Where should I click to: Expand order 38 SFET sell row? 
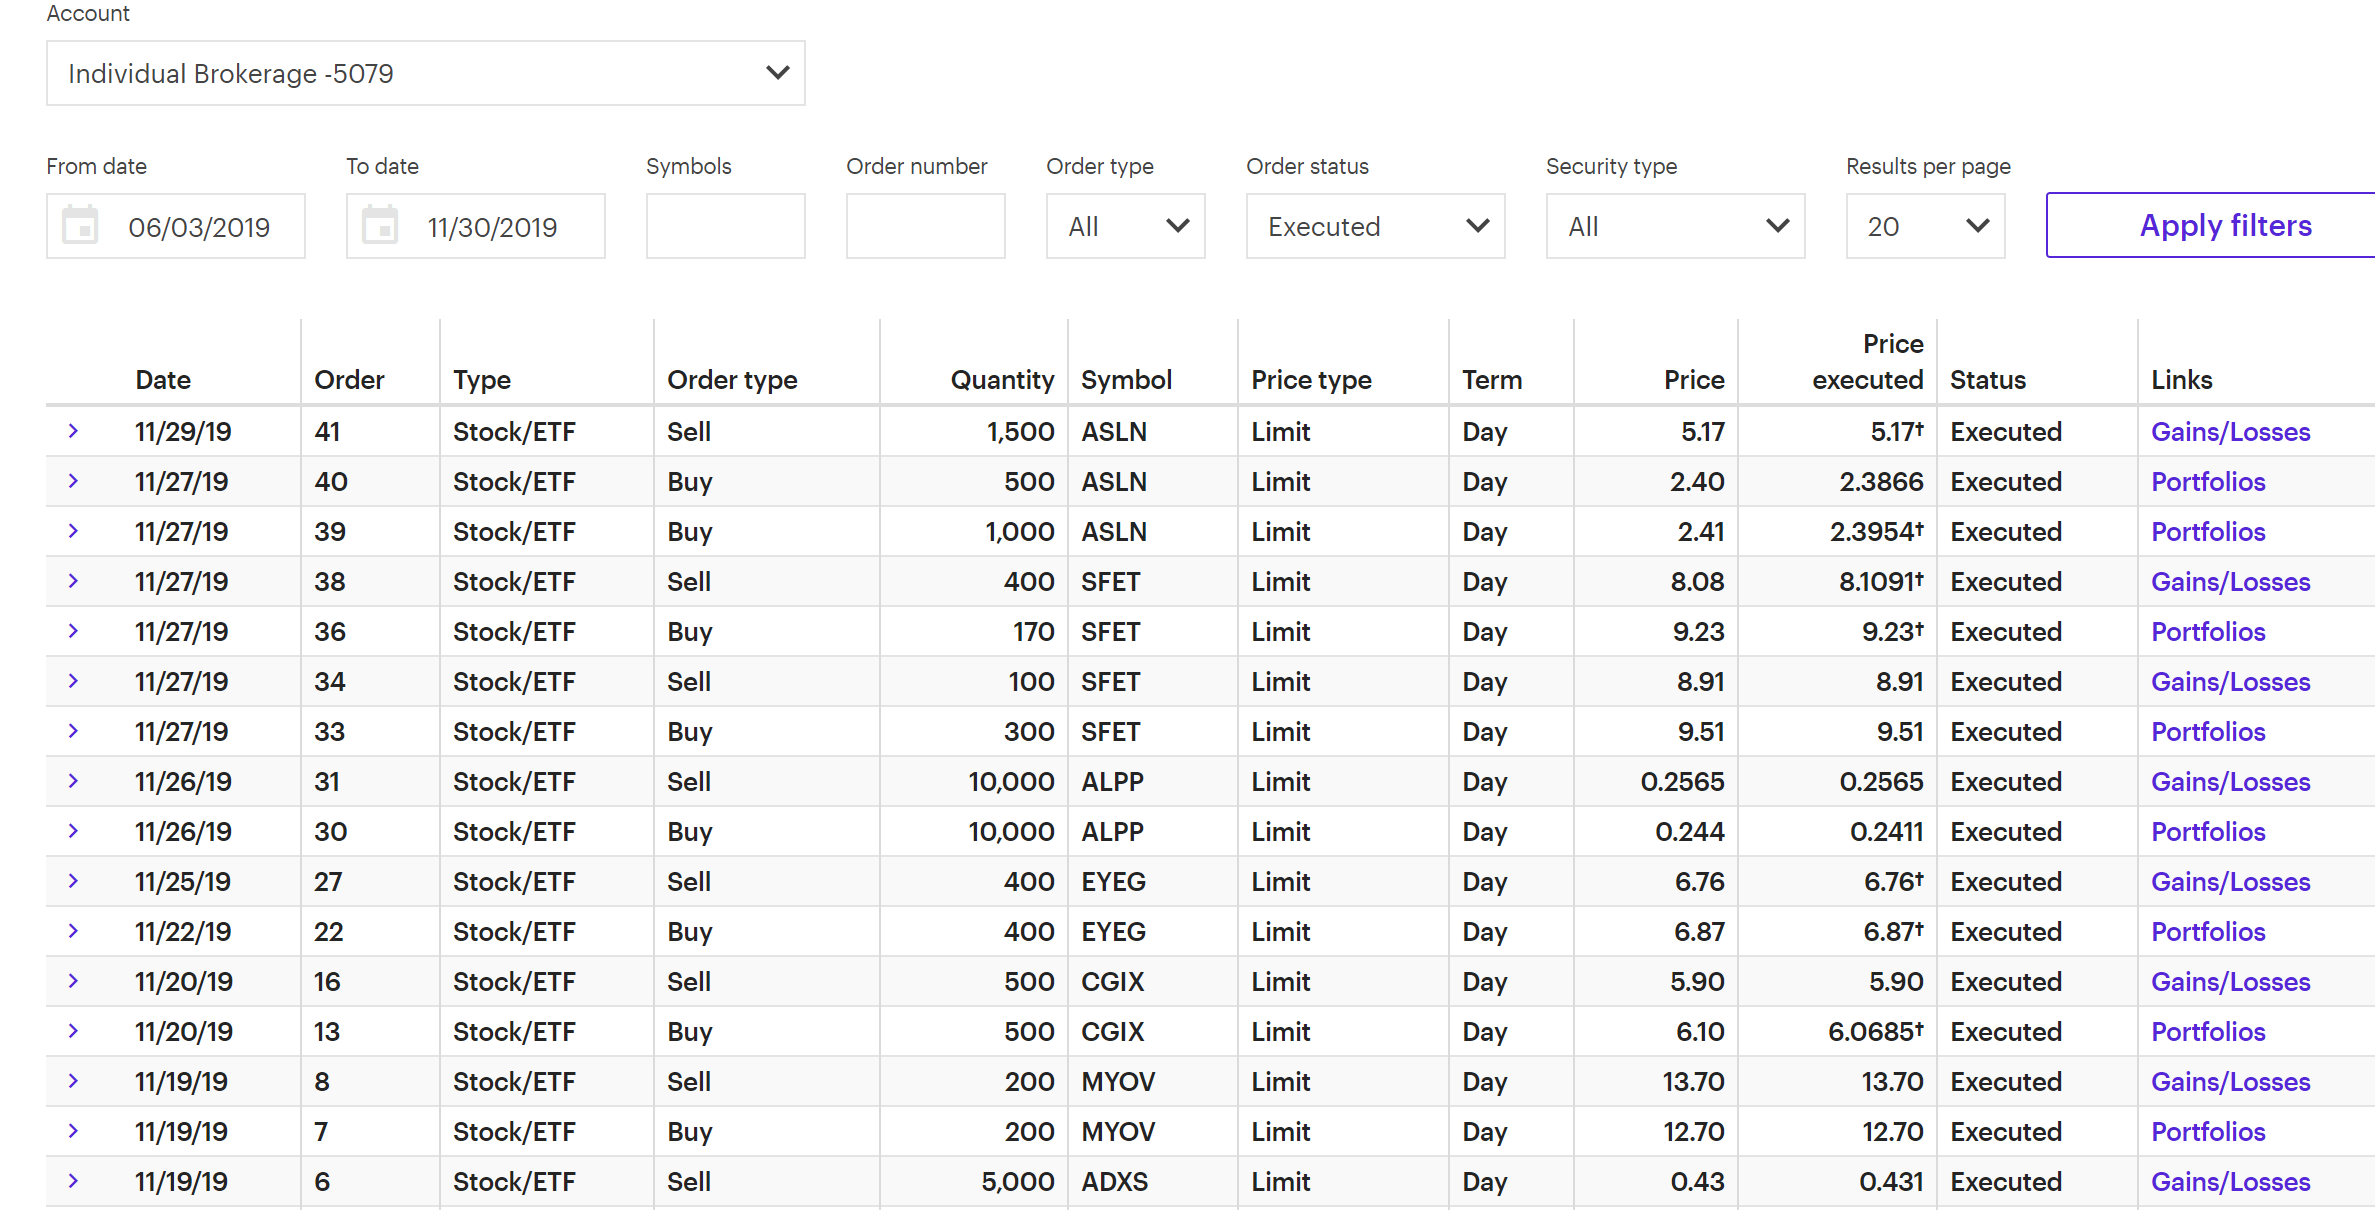click(73, 581)
